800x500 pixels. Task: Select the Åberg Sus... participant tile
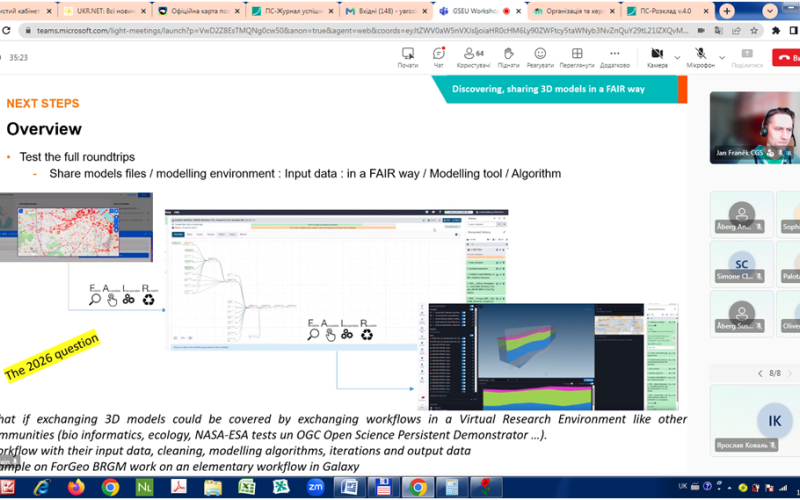coord(741,314)
